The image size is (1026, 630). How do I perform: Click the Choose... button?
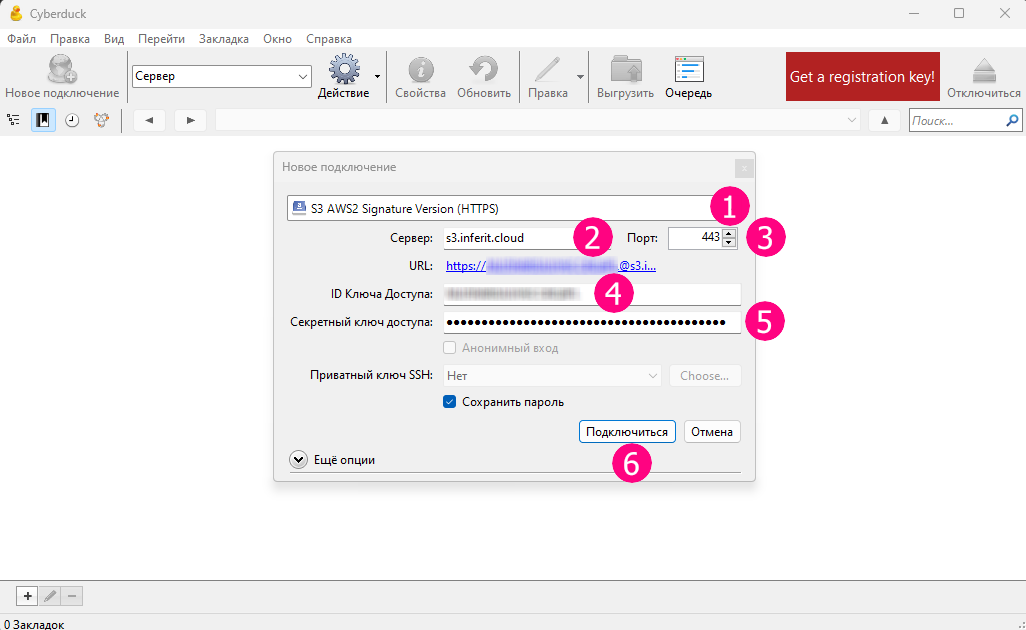click(705, 376)
